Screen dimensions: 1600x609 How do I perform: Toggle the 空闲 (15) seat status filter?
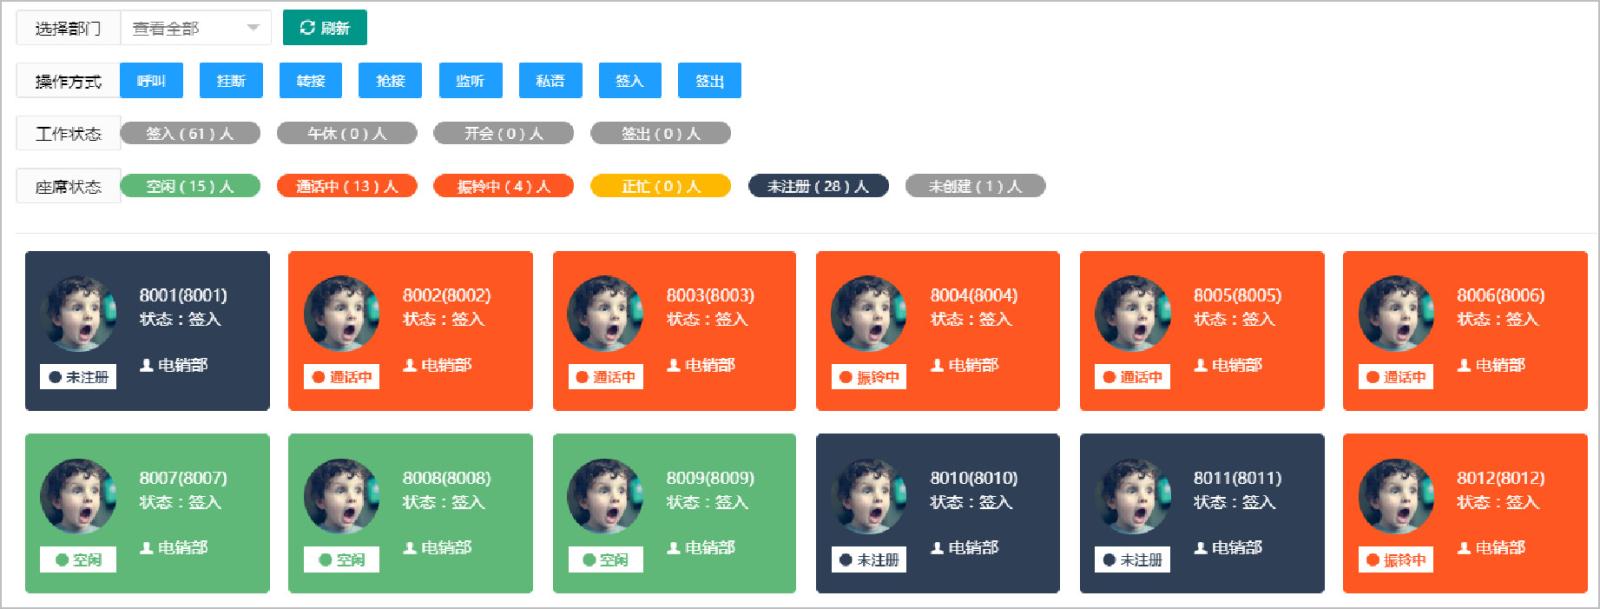pos(190,186)
